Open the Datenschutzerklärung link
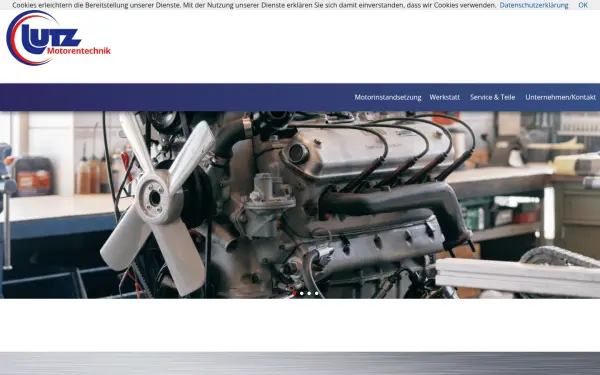Image resolution: width=600 pixels, height=375 pixels. point(533,5)
